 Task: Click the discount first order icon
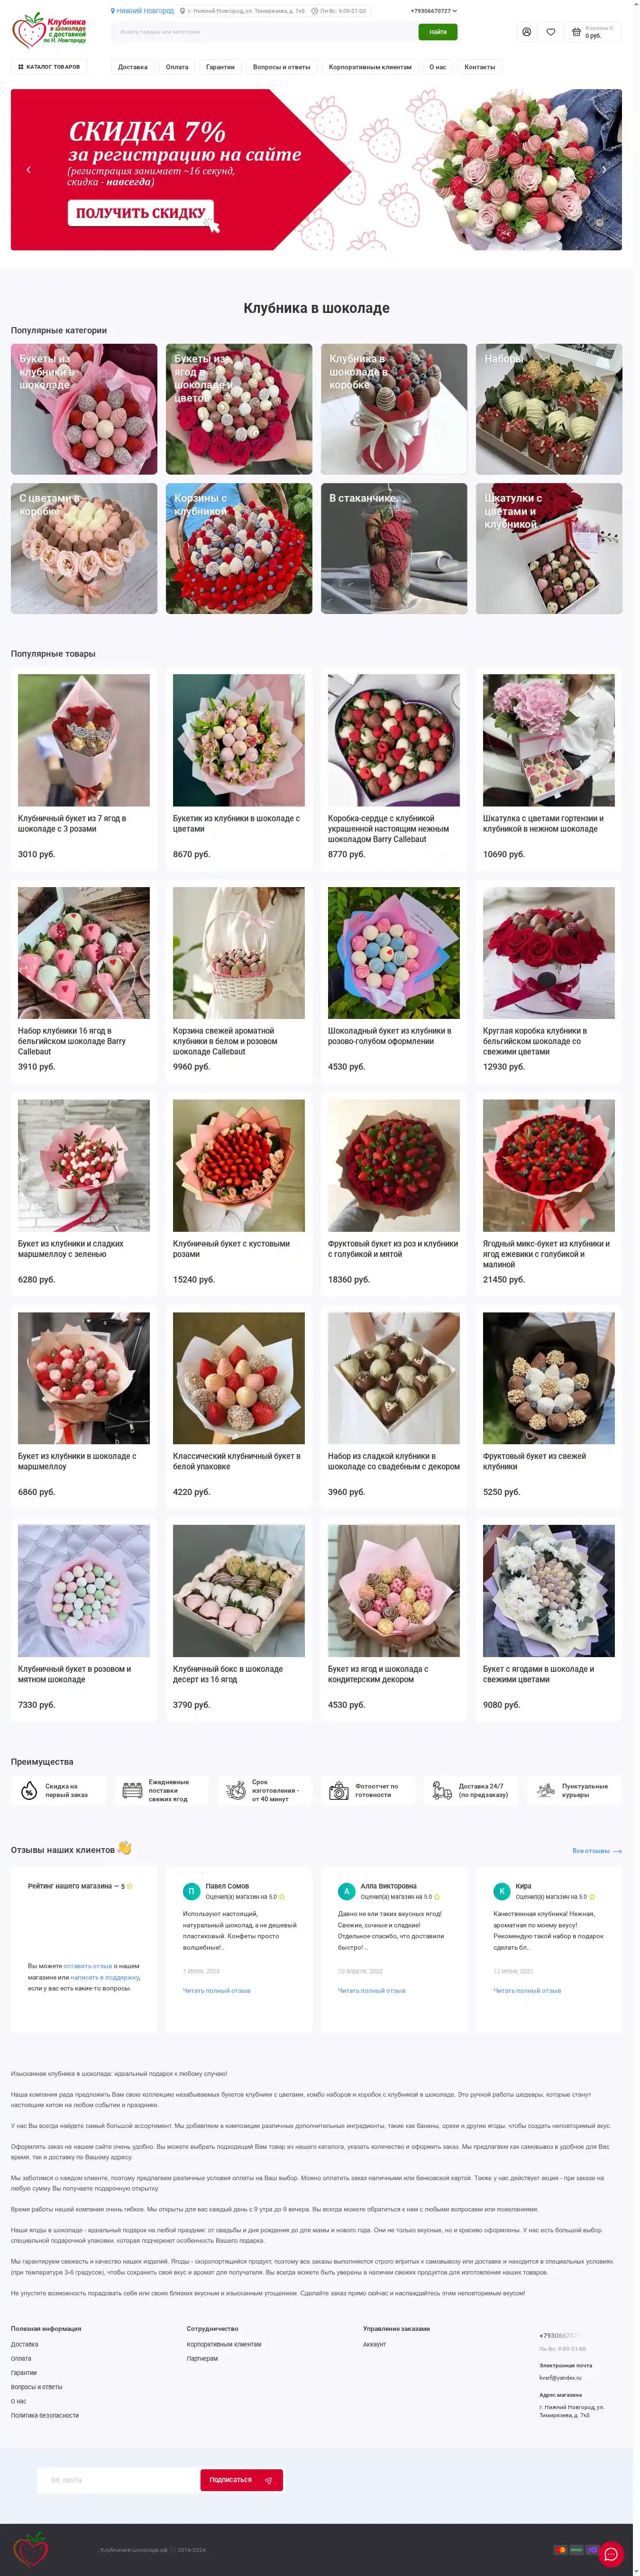point(29,1790)
